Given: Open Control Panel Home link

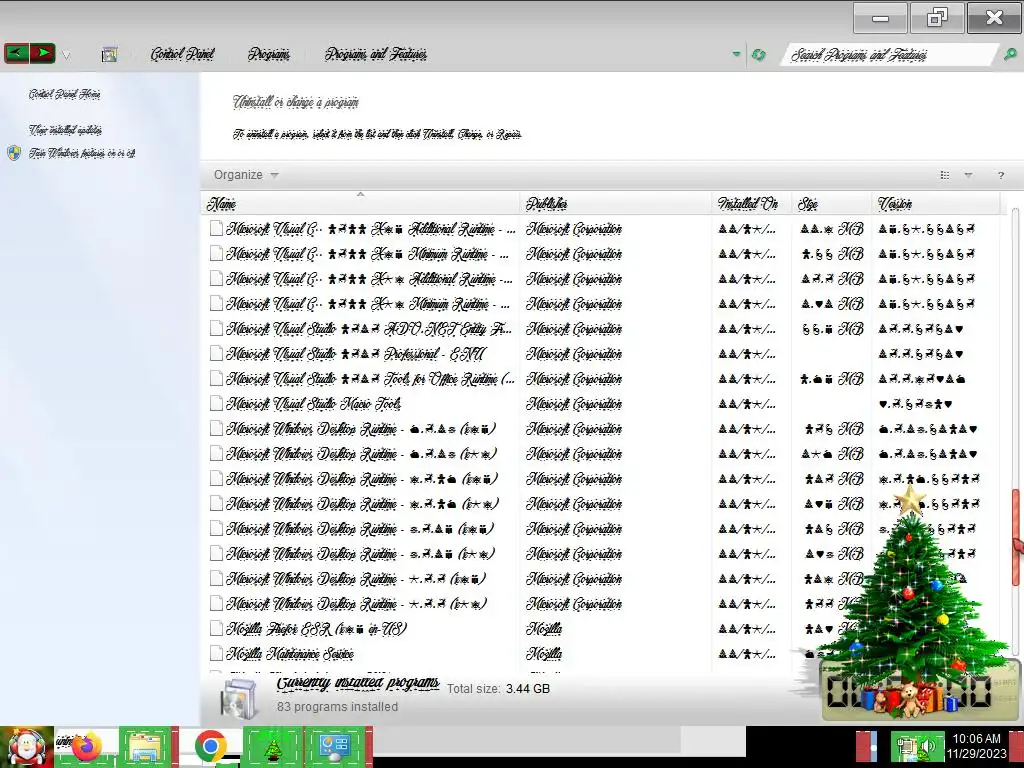Looking at the screenshot, I should 64,94.
